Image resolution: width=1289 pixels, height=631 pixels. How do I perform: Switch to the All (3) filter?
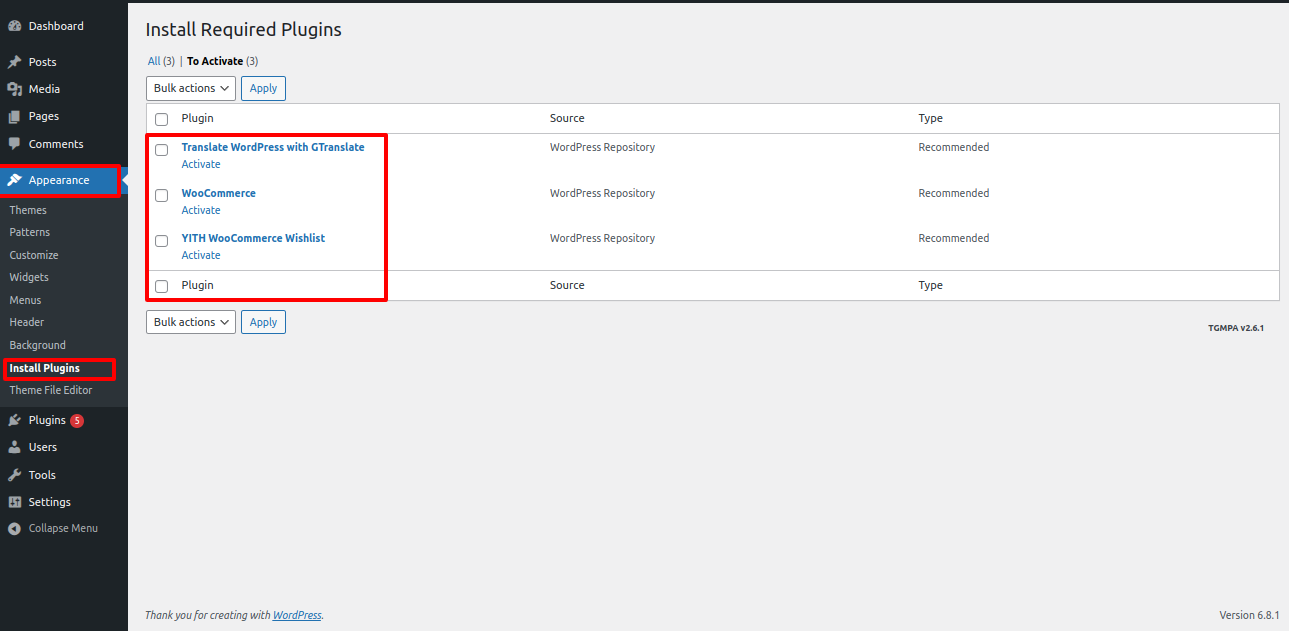pos(161,61)
